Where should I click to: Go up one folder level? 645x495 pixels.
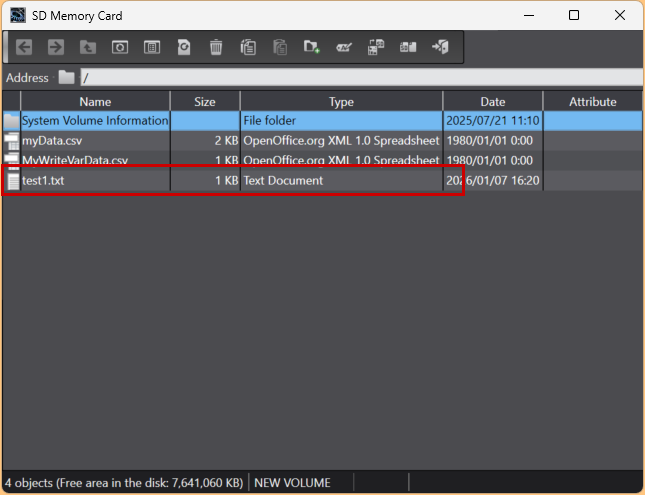tap(88, 47)
